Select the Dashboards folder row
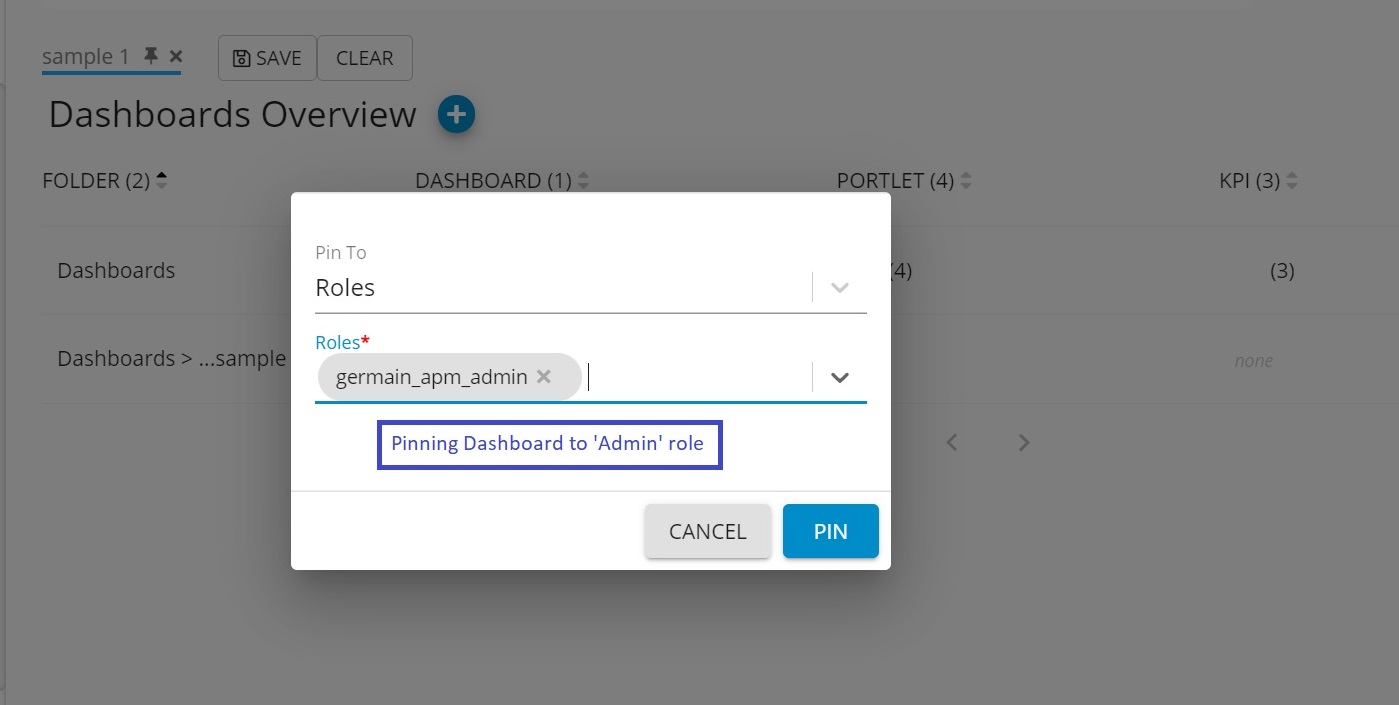This screenshot has height=705, width=1399. (x=116, y=271)
